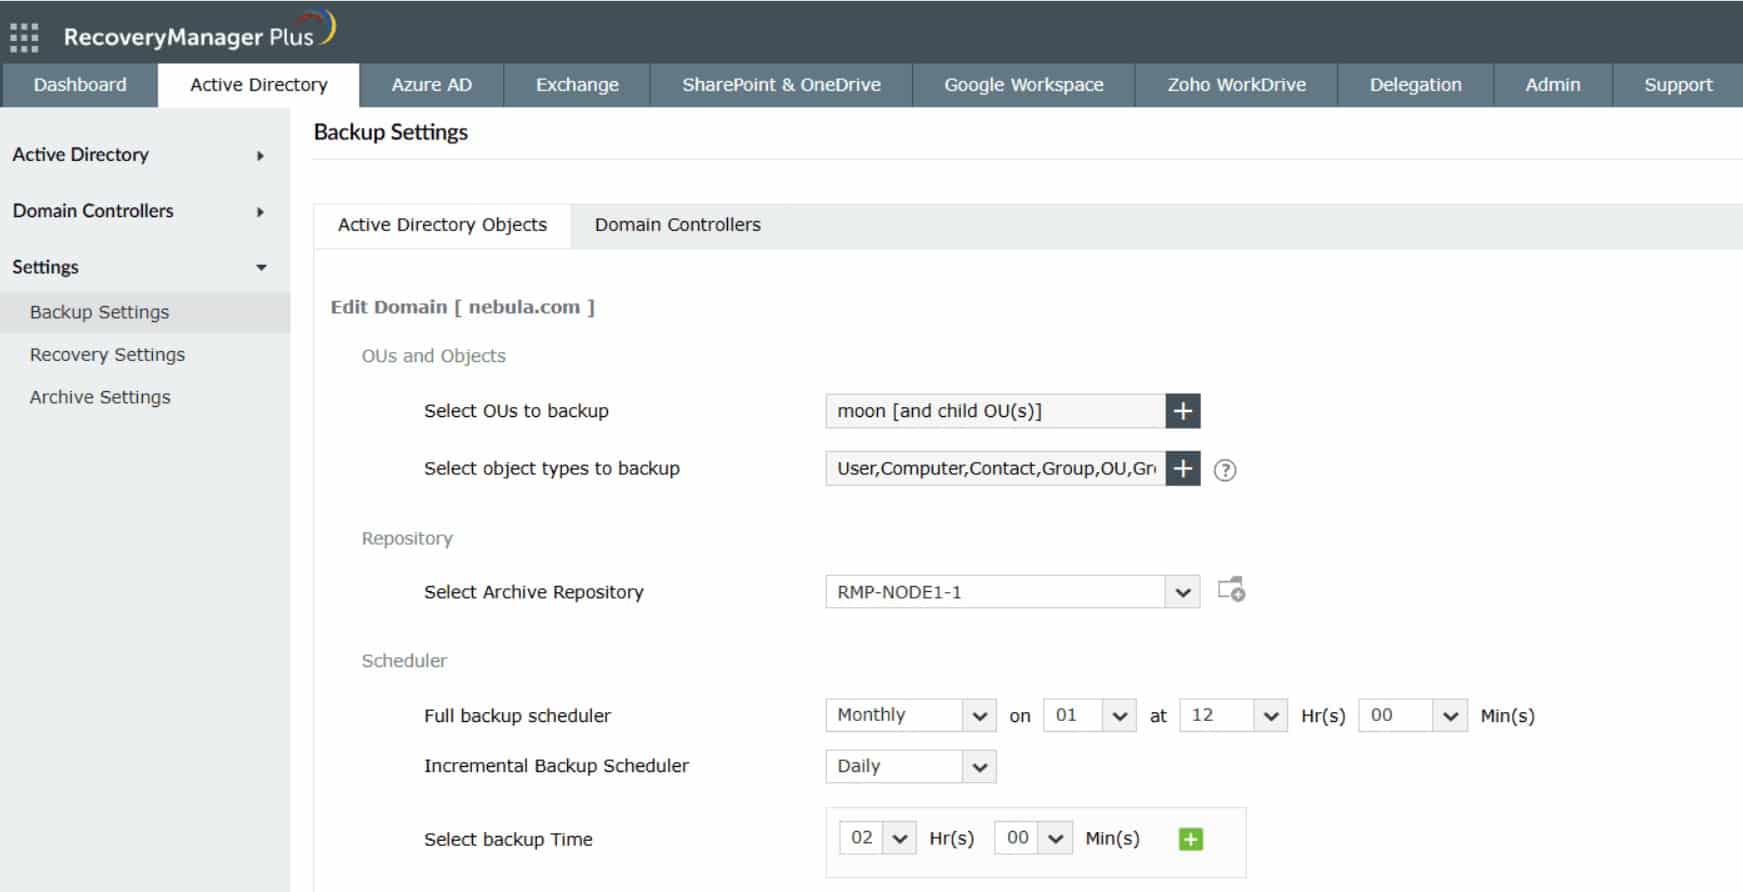Image resolution: width=1743 pixels, height=892 pixels.
Task: Click the Incremental Backup Scheduler label
Action: (x=556, y=766)
